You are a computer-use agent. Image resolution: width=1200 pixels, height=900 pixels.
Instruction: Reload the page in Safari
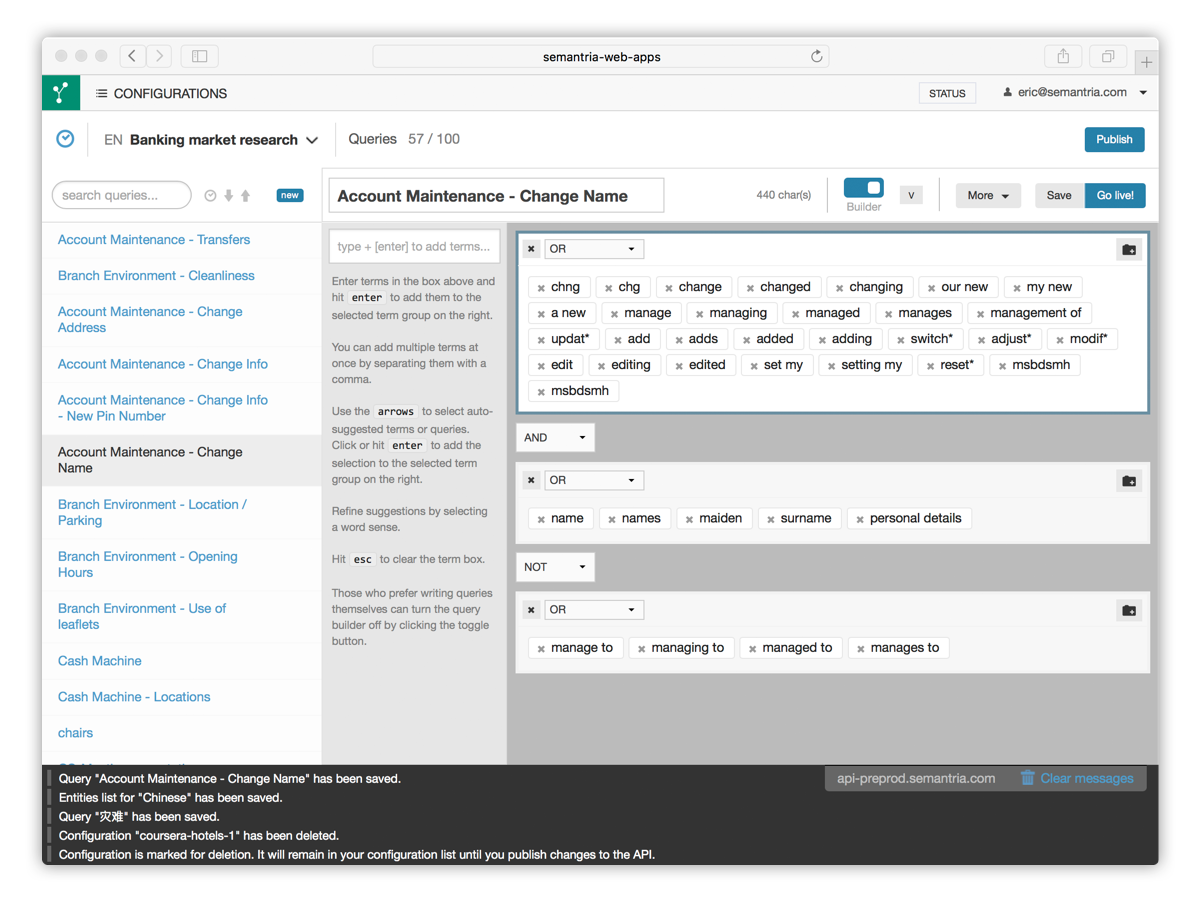(x=817, y=56)
